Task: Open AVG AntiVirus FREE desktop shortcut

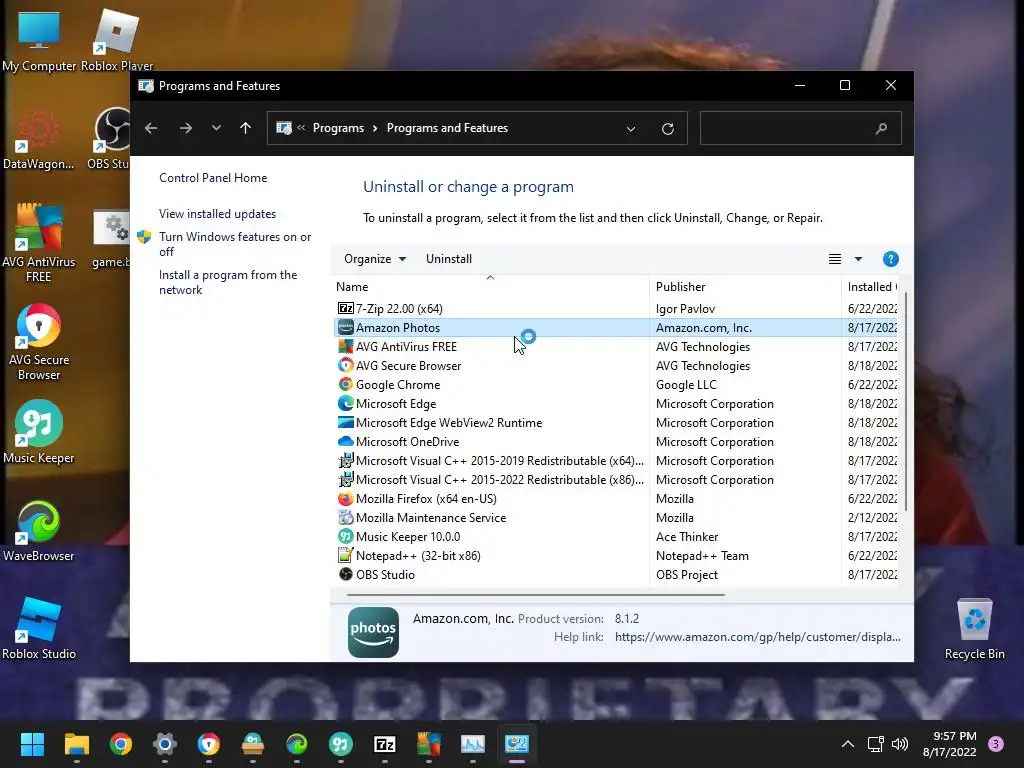Action: [x=39, y=243]
